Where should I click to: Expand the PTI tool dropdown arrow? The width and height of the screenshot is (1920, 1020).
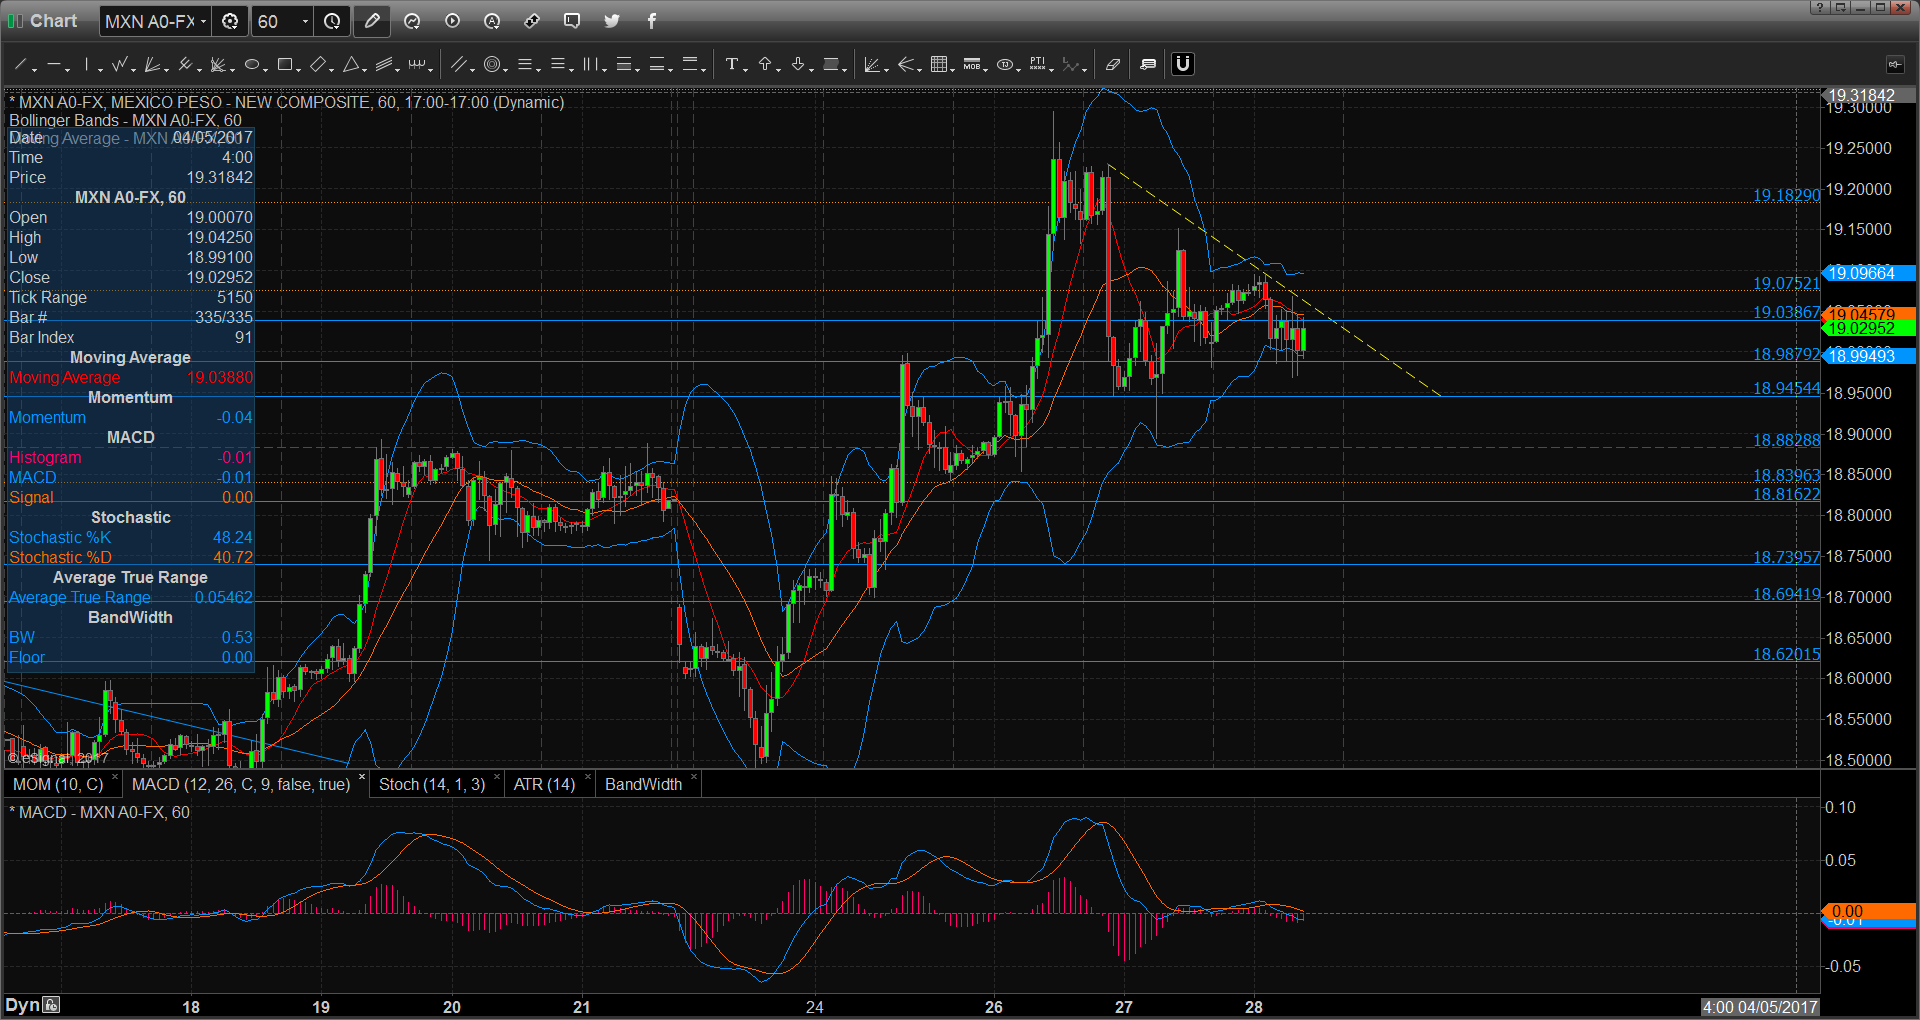[1053, 69]
